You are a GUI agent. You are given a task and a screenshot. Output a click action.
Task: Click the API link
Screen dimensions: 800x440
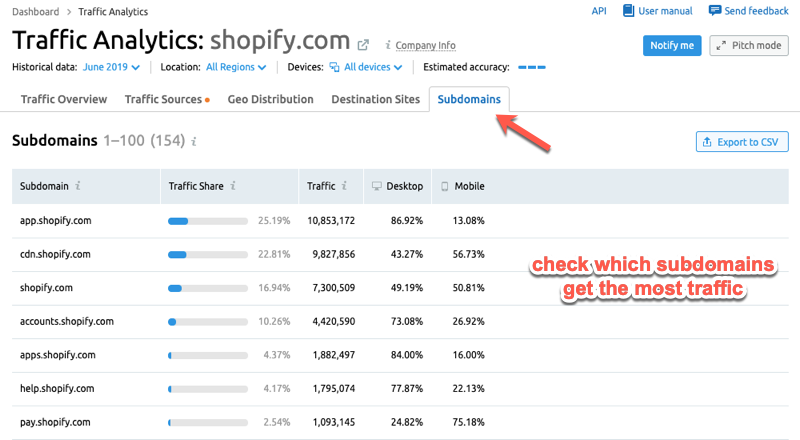(x=599, y=11)
